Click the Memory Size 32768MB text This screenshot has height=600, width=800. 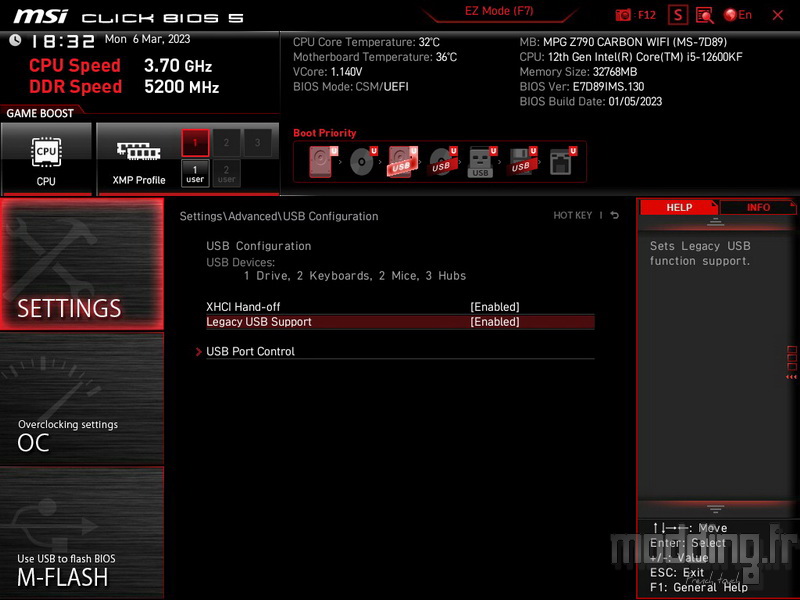coord(578,72)
